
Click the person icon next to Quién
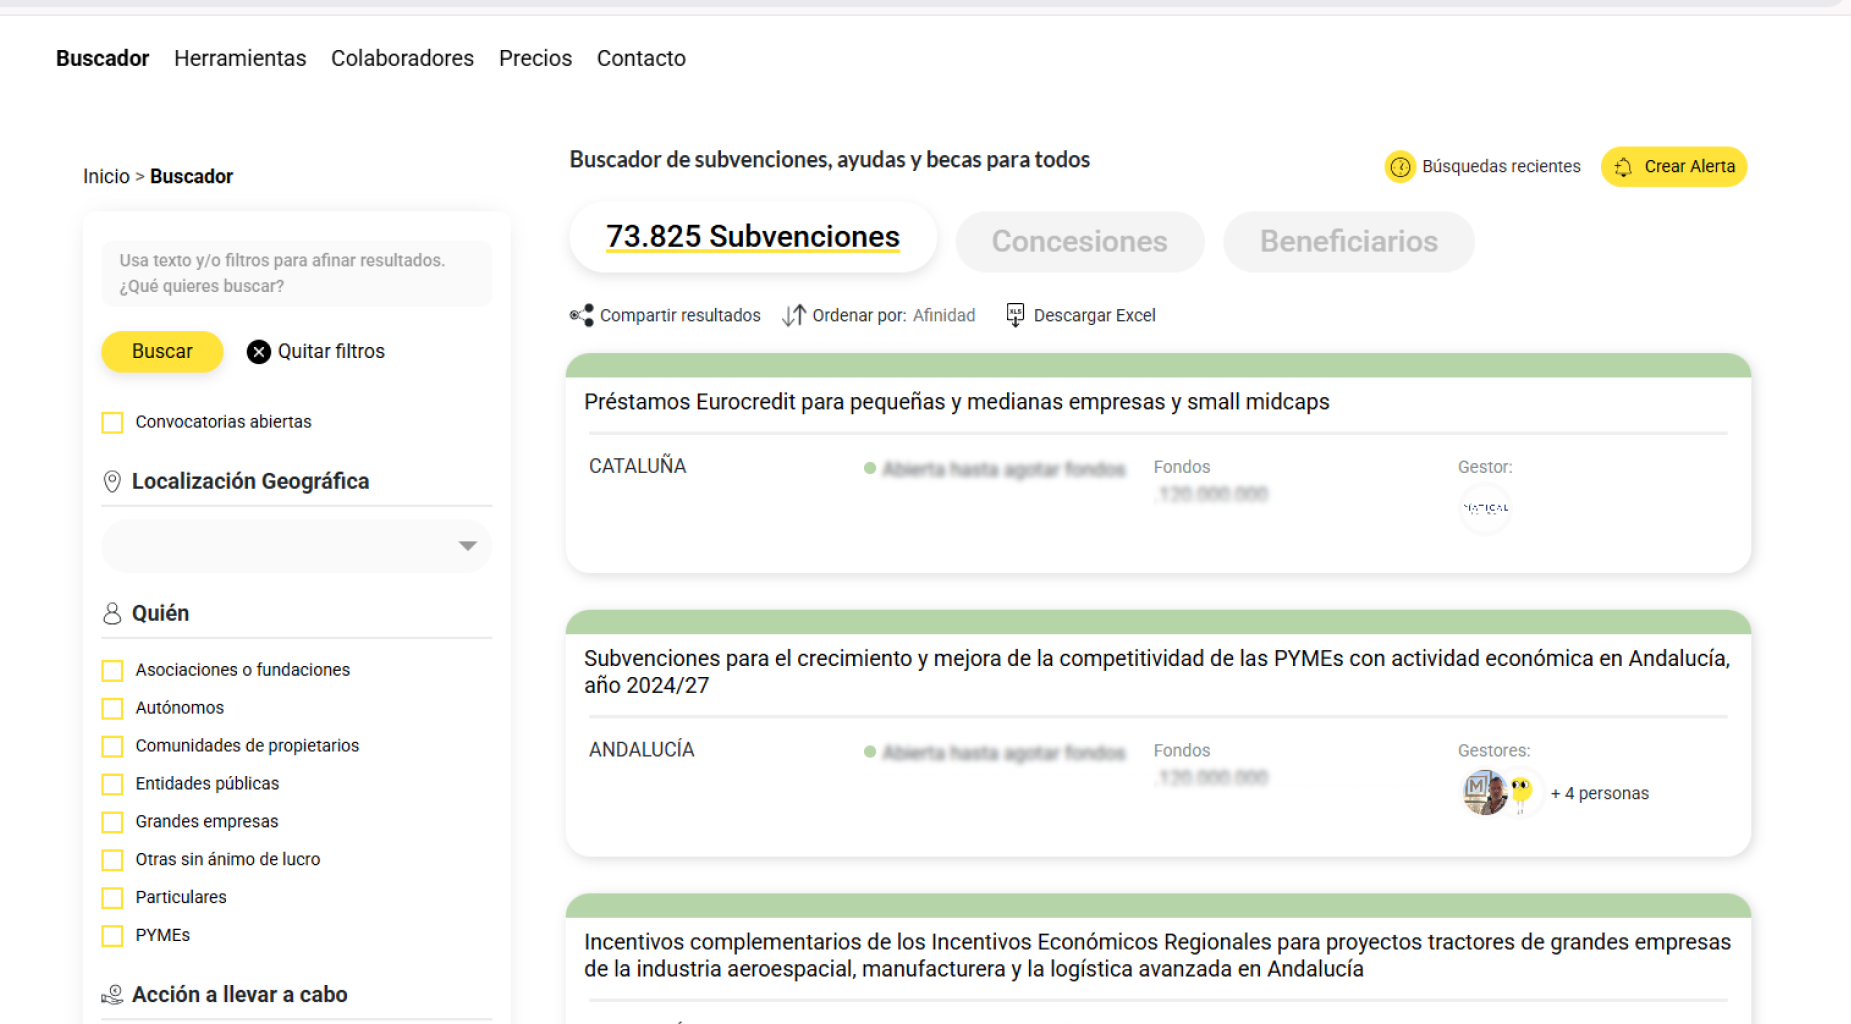coord(111,613)
